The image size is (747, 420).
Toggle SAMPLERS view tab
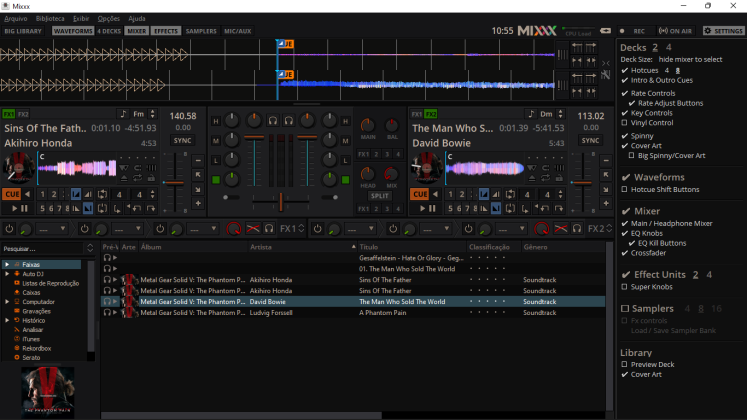tap(201, 31)
